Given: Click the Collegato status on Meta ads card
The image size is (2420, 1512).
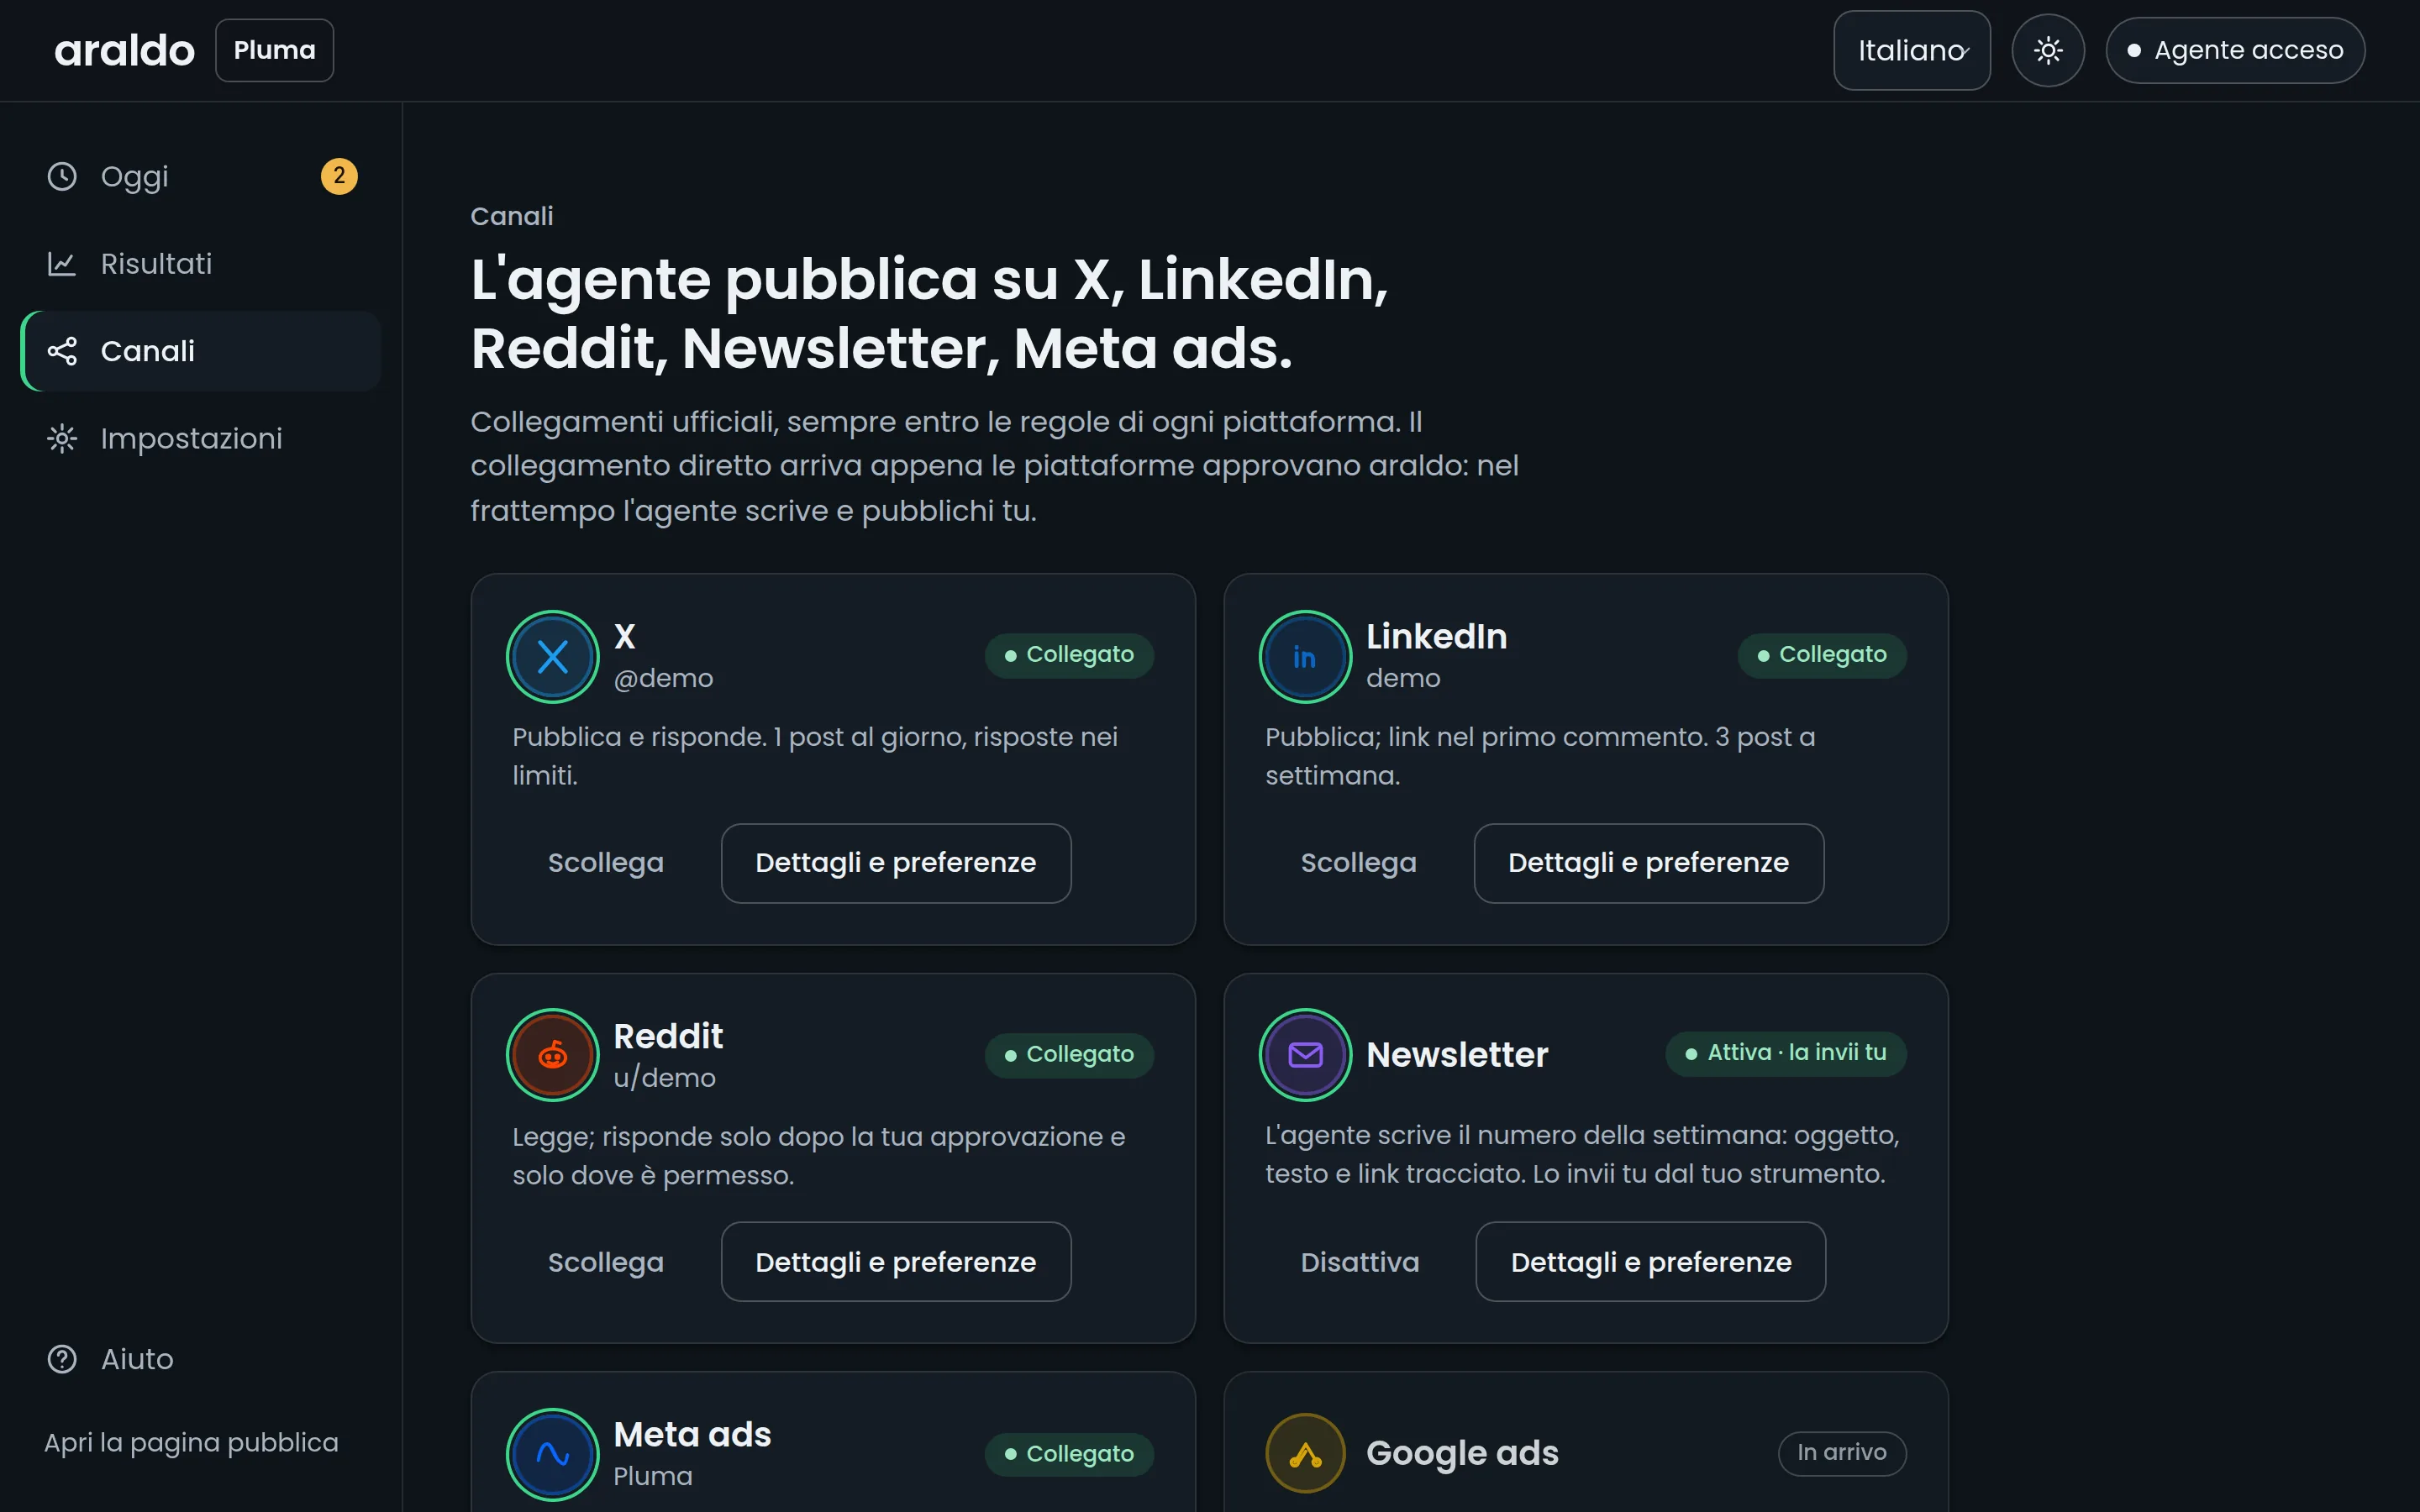Looking at the screenshot, I should 1069,1454.
